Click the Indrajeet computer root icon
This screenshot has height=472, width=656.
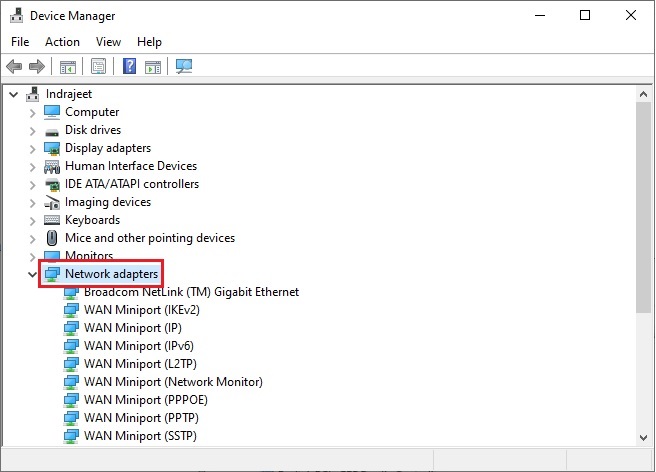[x=33, y=94]
